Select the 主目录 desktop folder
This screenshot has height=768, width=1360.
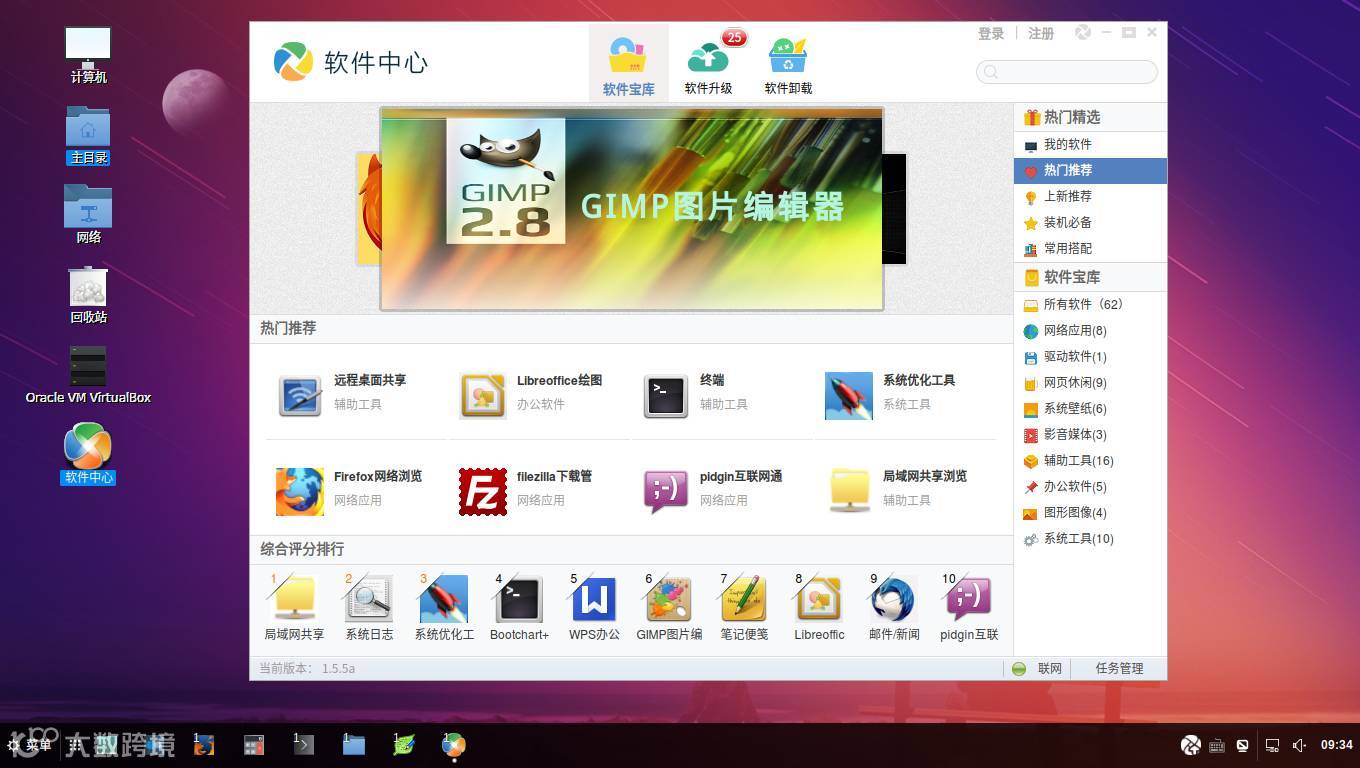click(x=88, y=136)
